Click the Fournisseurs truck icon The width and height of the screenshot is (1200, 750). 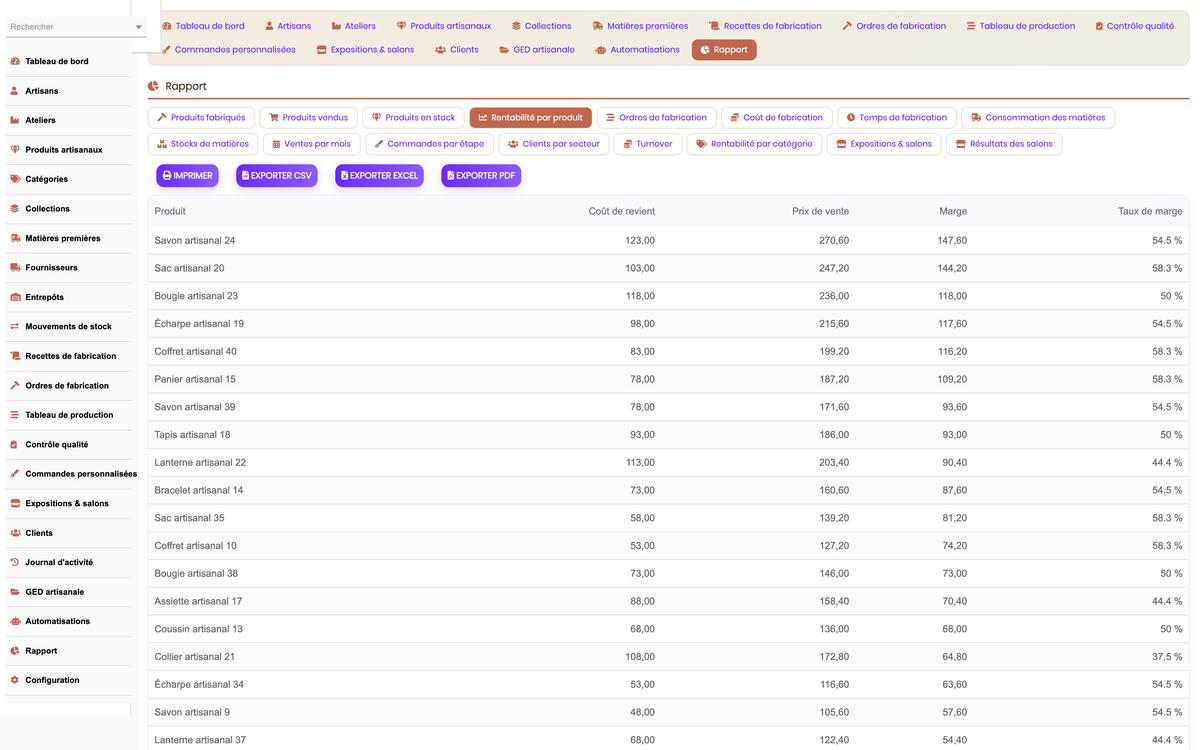[x=15, y=268]
